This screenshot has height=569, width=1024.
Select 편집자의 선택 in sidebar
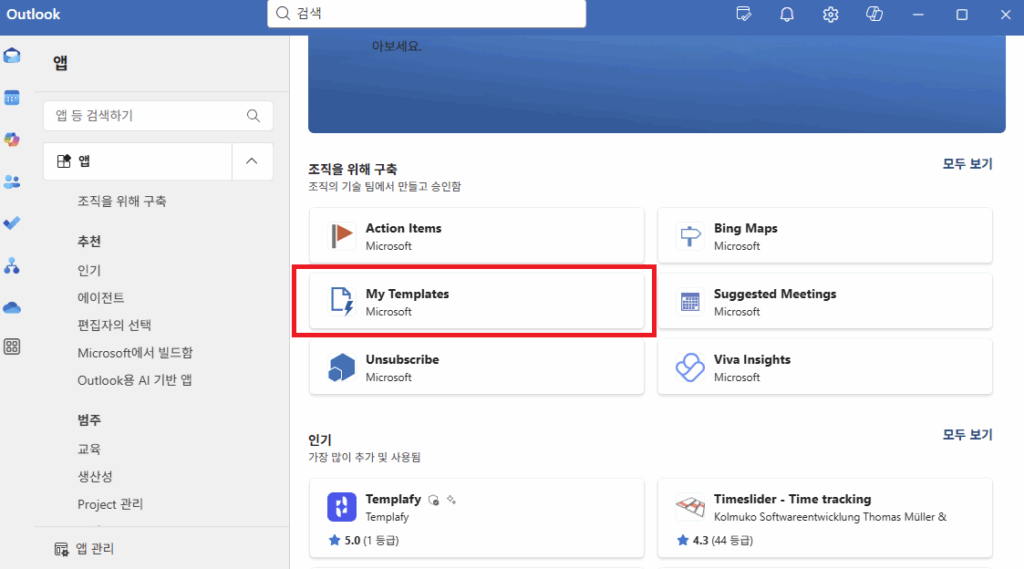pyautogui.click(x=114, y=325)
